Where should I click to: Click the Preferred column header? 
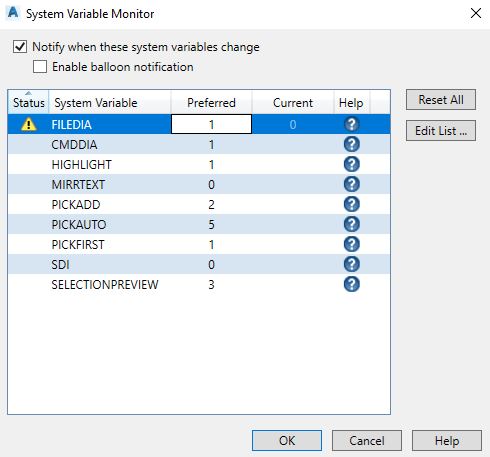[x=211, y=102]
